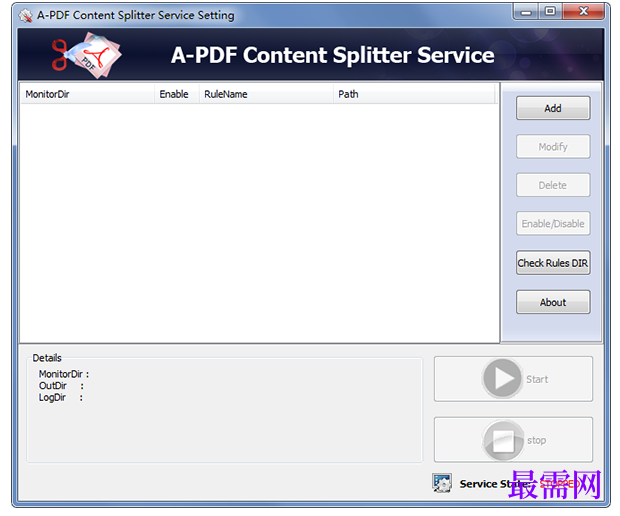Sort by RuleName column header
Image resolution: width=620 pixels, height=516 pixels.
tap(266, 94)
